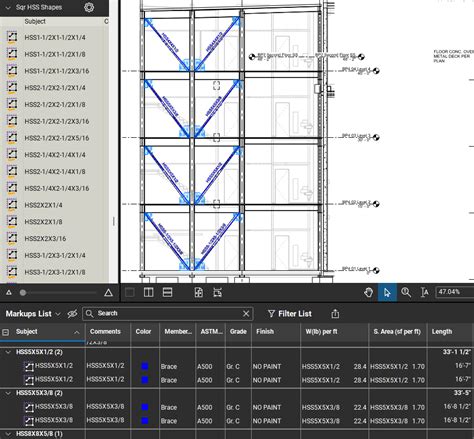This screenshot has width=474, height=439.
Task: Open the Filter List button
Action: [x=290, y=314]
